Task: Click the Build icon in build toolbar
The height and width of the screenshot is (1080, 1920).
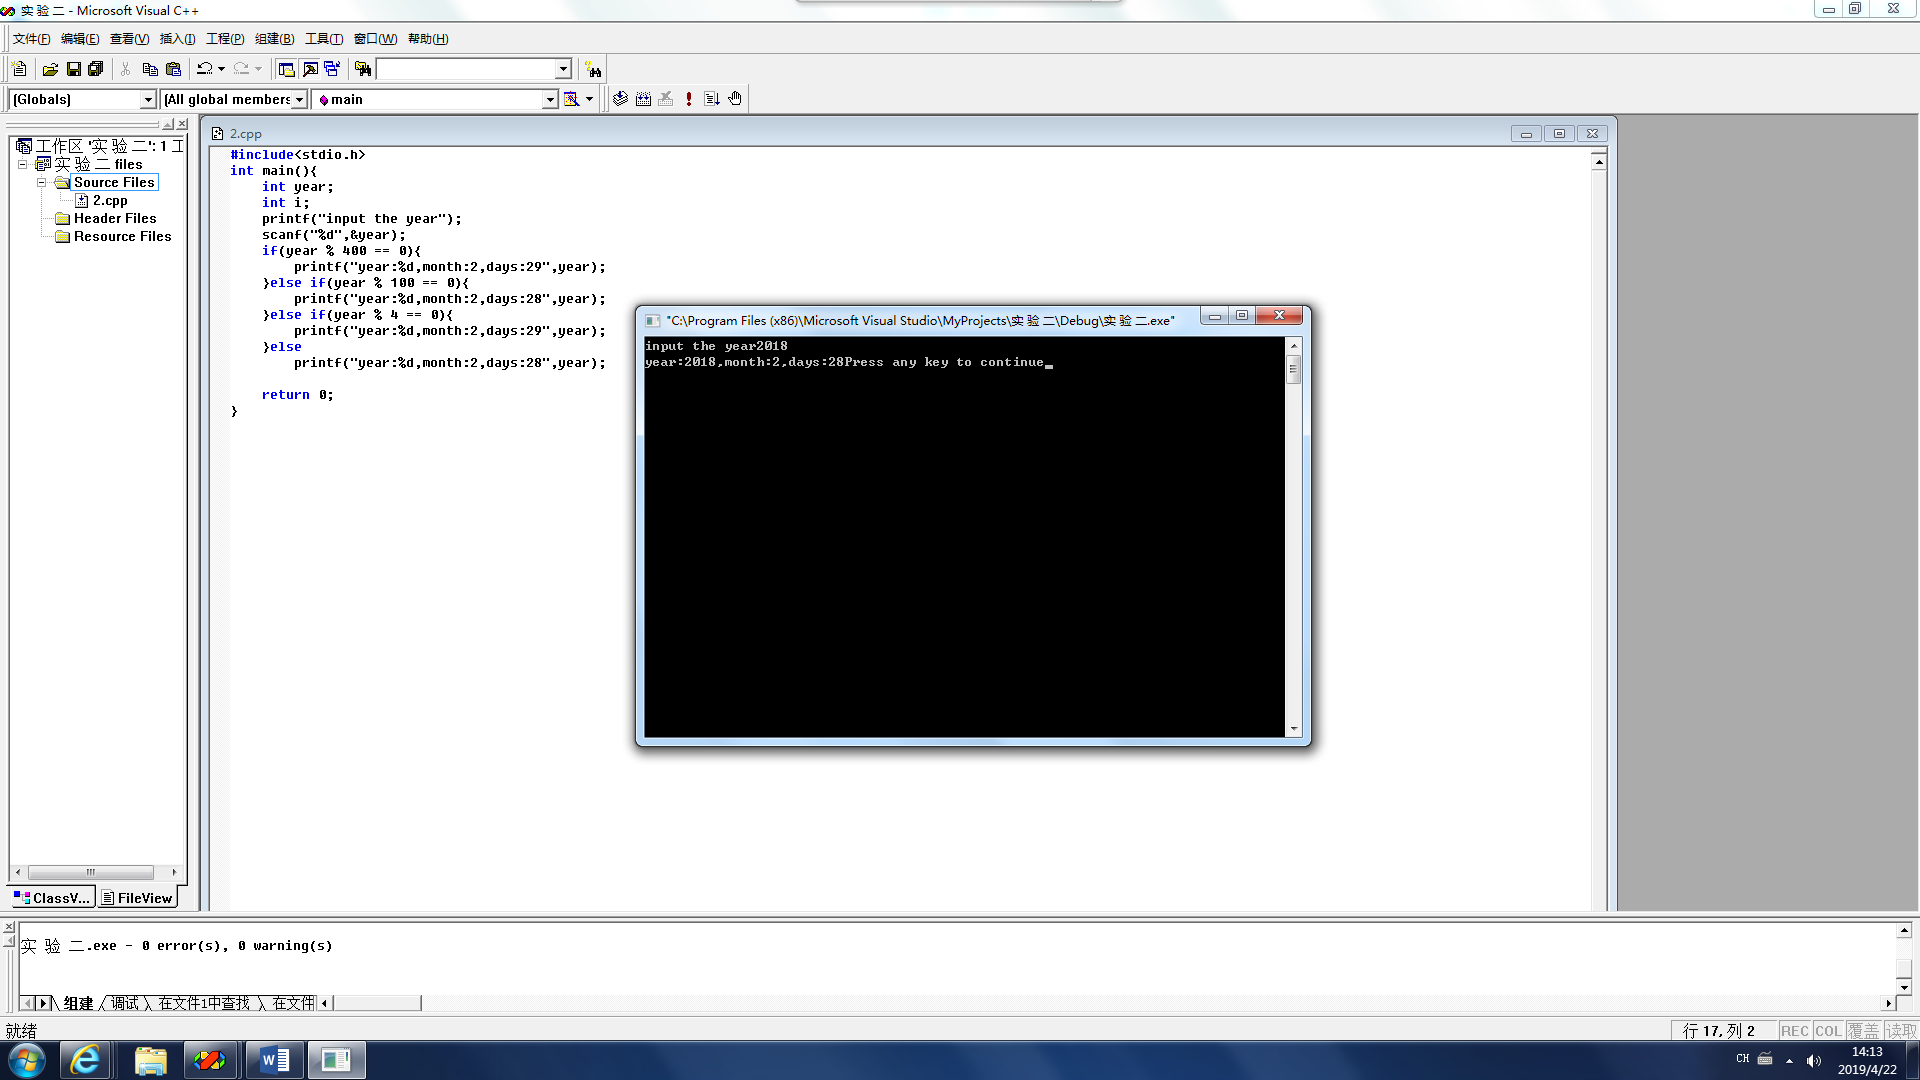Action: [643, 99]
